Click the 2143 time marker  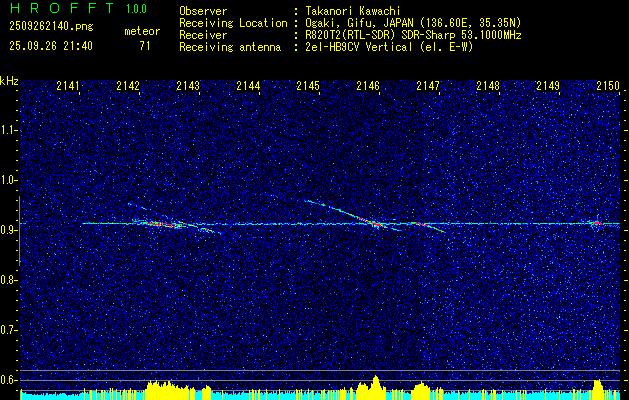click(188, 86)
